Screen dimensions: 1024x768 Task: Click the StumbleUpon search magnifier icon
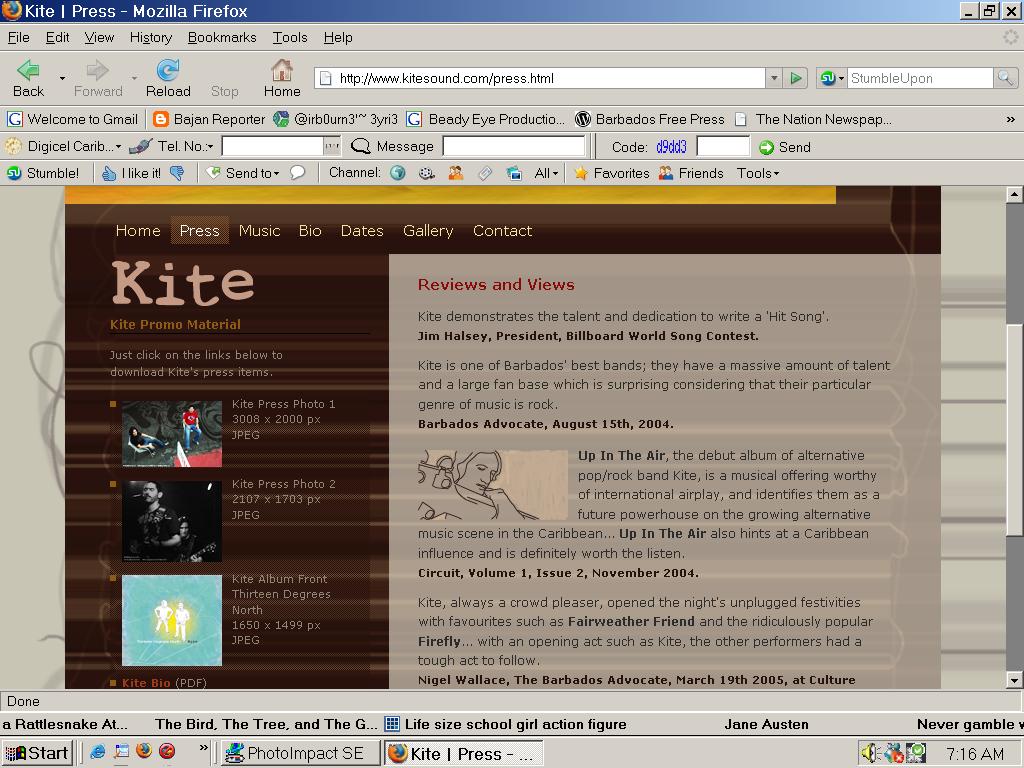[x=1003, y=78]
